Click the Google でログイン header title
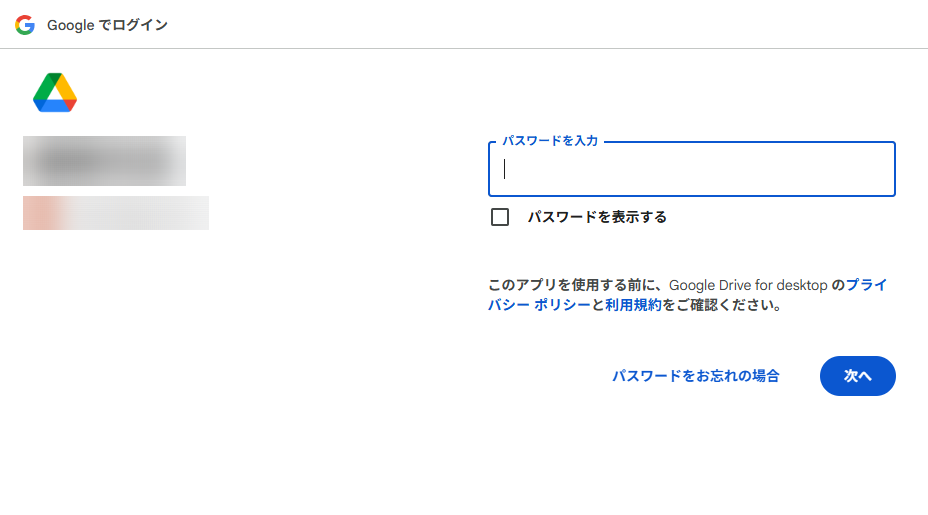The width and height of the screenshot is (928, 515). 107,25
